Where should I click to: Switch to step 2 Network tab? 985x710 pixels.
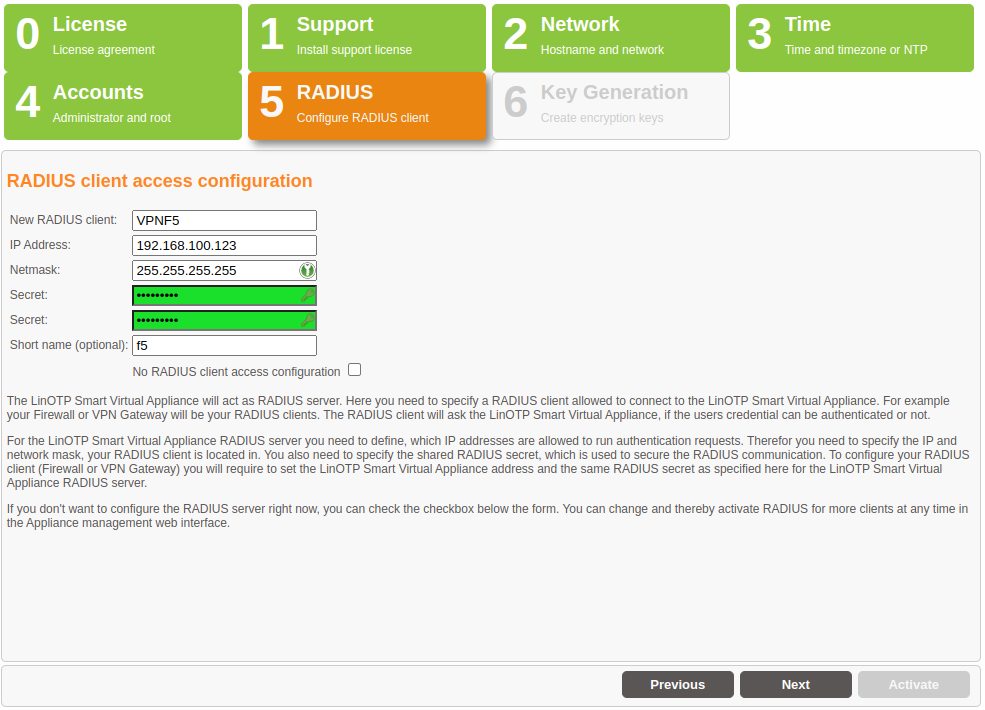(x=611, y=38)
